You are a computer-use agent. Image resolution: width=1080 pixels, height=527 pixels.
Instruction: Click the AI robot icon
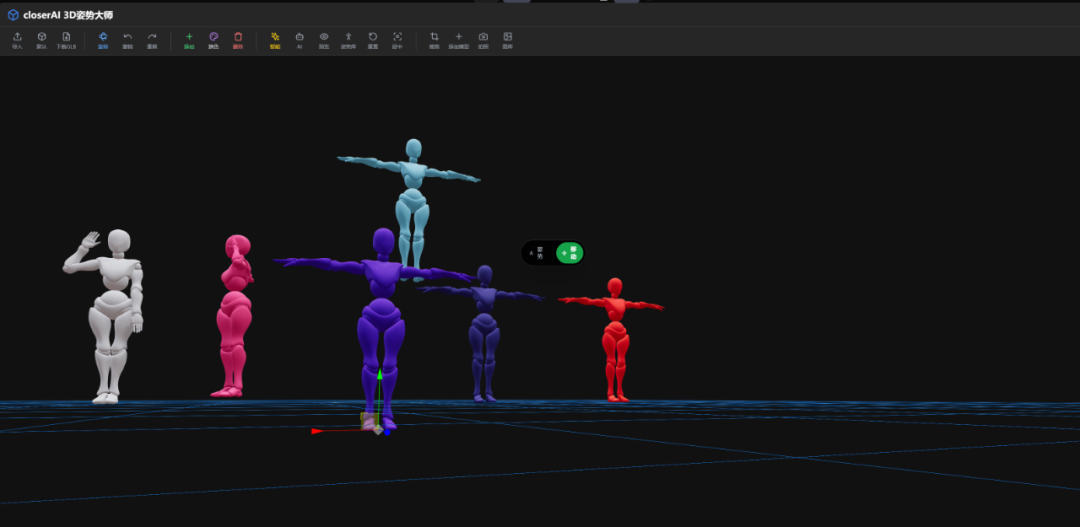click(299, 39)
